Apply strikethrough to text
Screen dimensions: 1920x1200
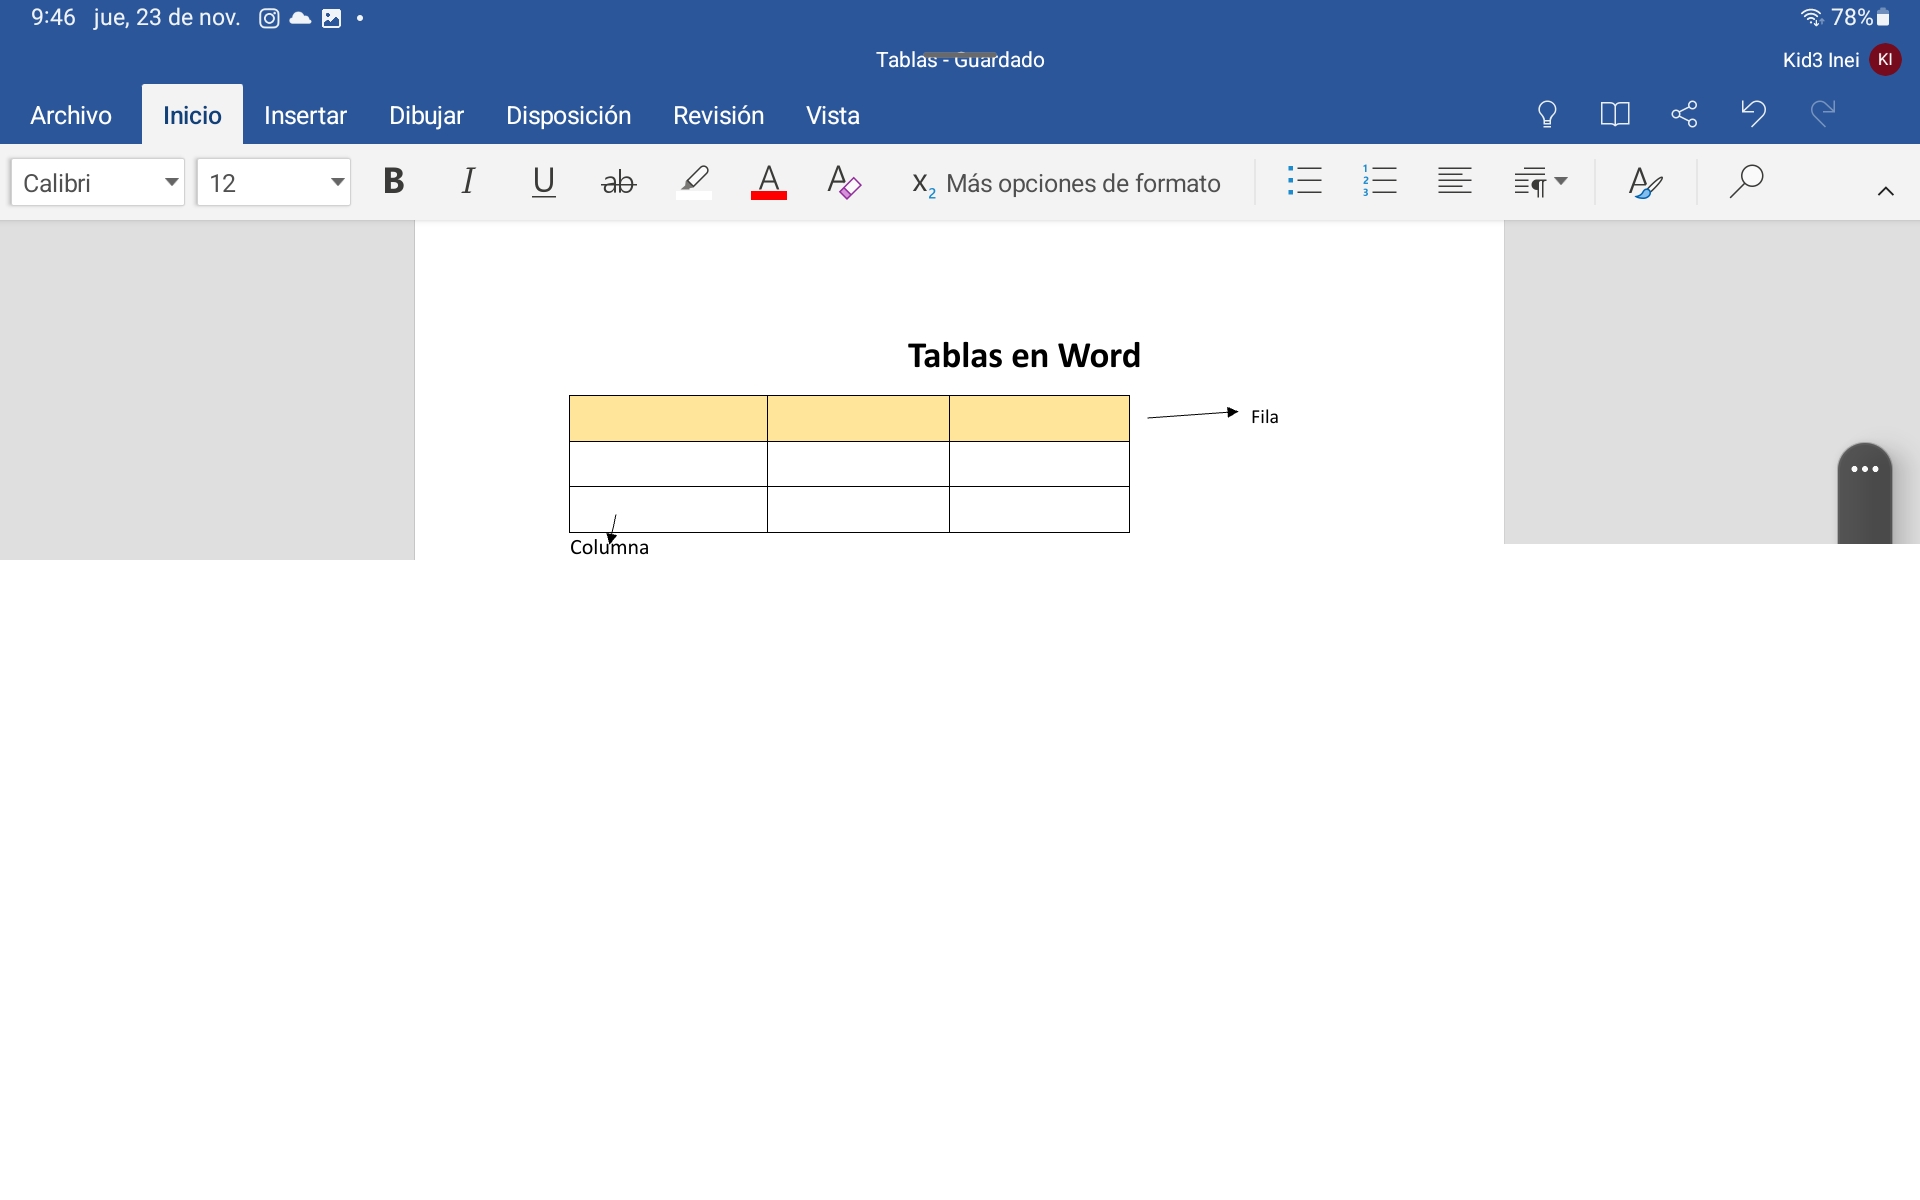[x=618, y=182]
